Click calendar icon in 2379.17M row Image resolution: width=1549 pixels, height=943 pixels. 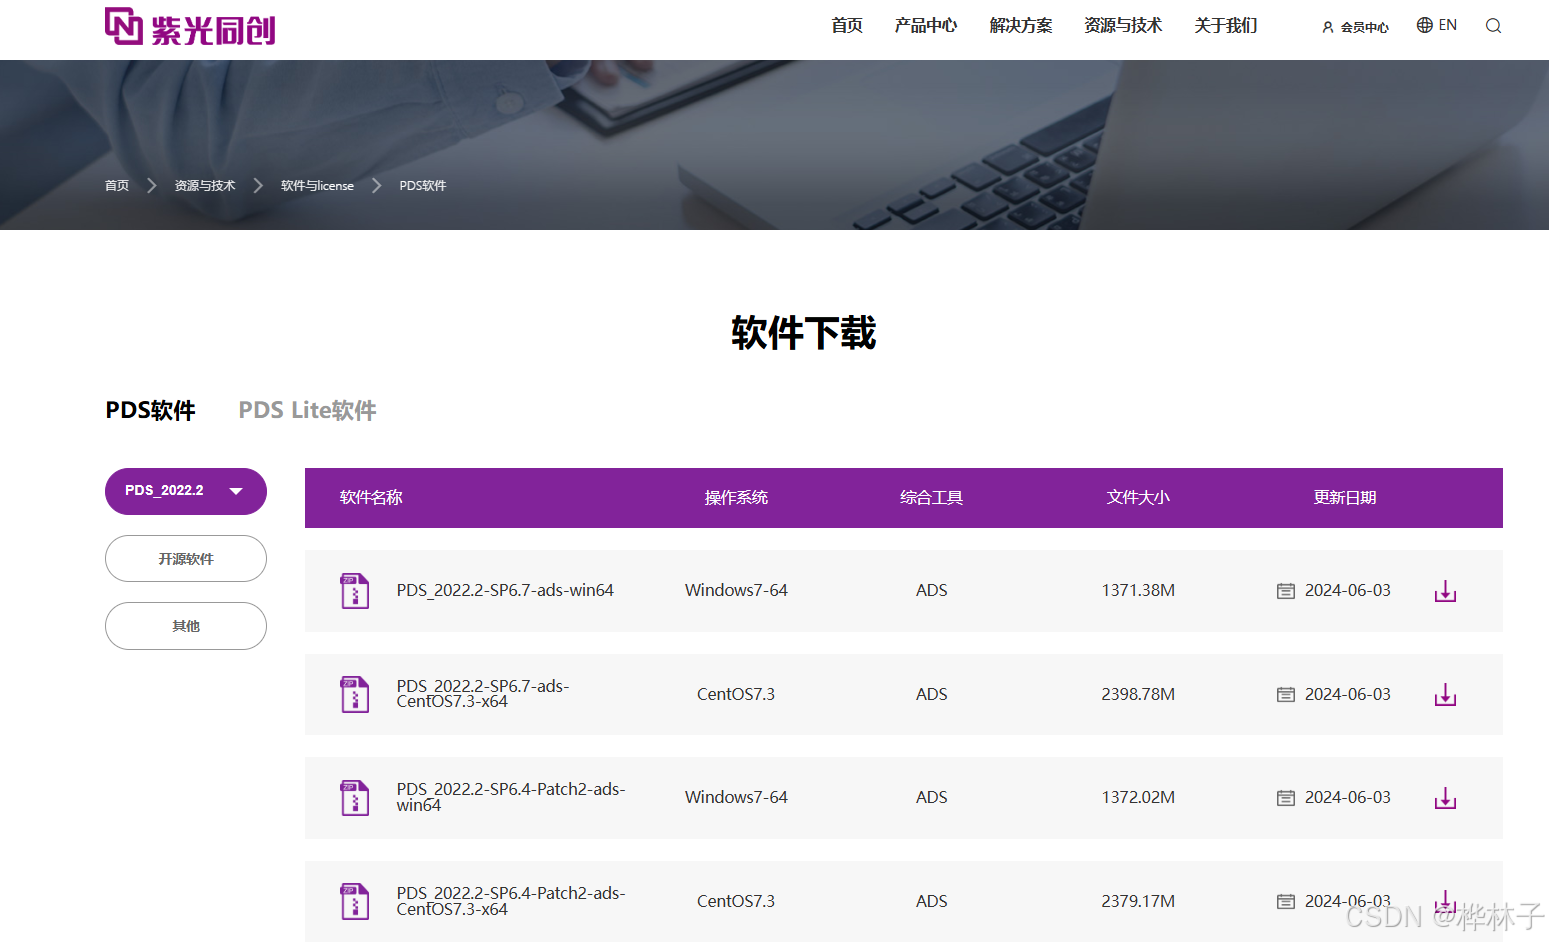(1286, 902)
